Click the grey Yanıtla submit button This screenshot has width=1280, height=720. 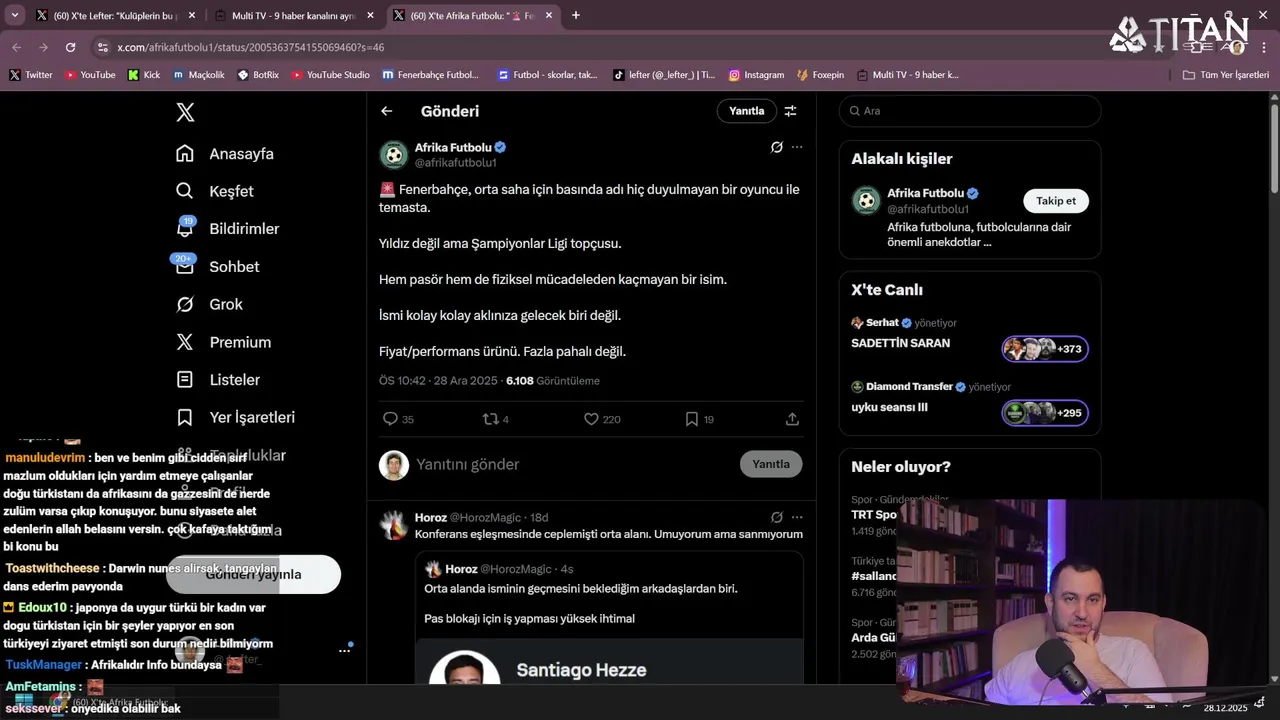click(771, 464)
